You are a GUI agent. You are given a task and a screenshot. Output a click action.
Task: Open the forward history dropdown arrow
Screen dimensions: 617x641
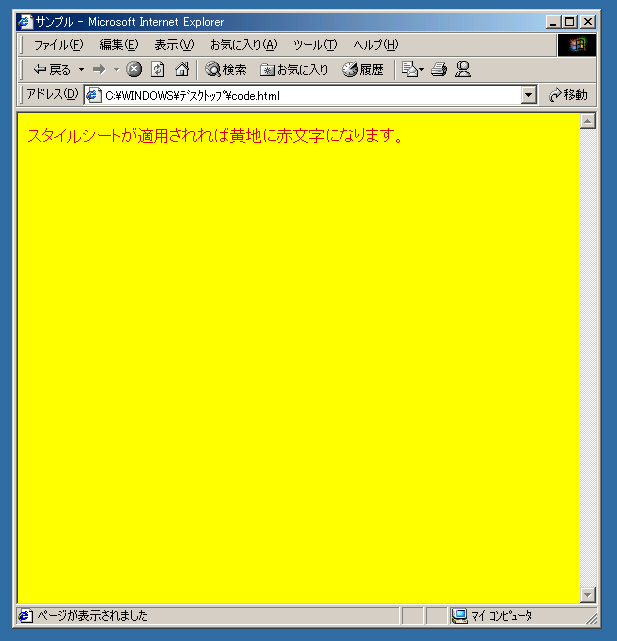(116, 70)
